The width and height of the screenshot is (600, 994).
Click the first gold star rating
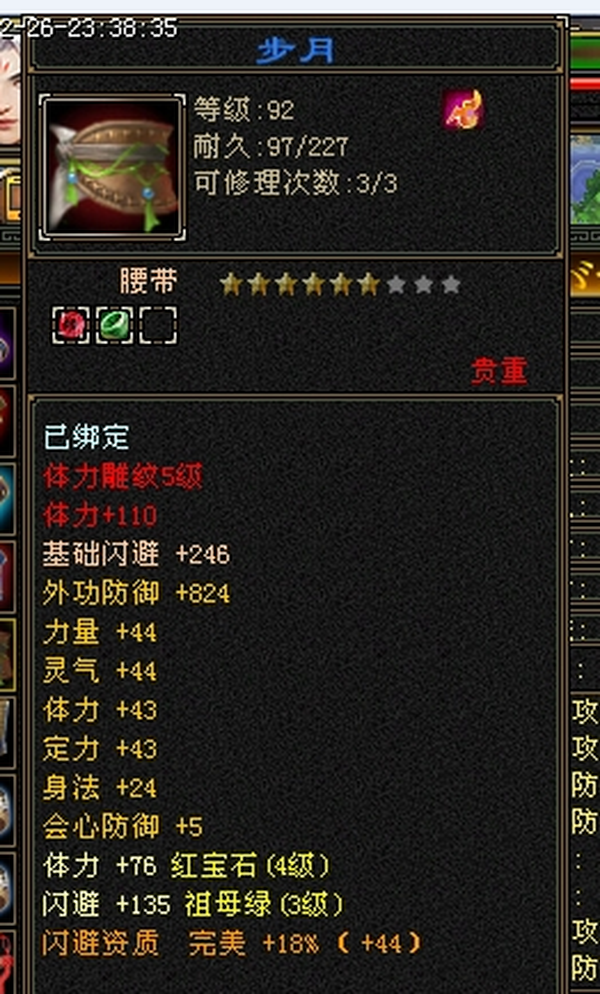pos(231,285)
